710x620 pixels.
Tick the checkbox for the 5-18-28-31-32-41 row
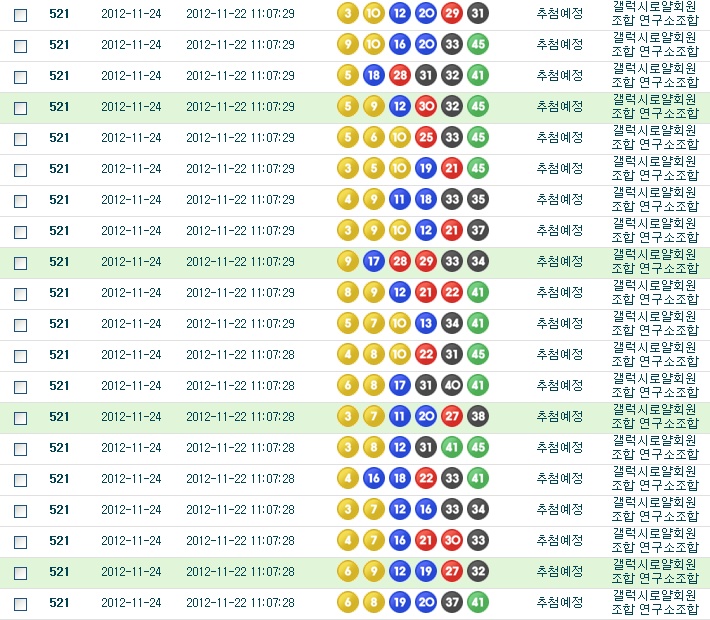pyautogui.click(x=20, y=77)
